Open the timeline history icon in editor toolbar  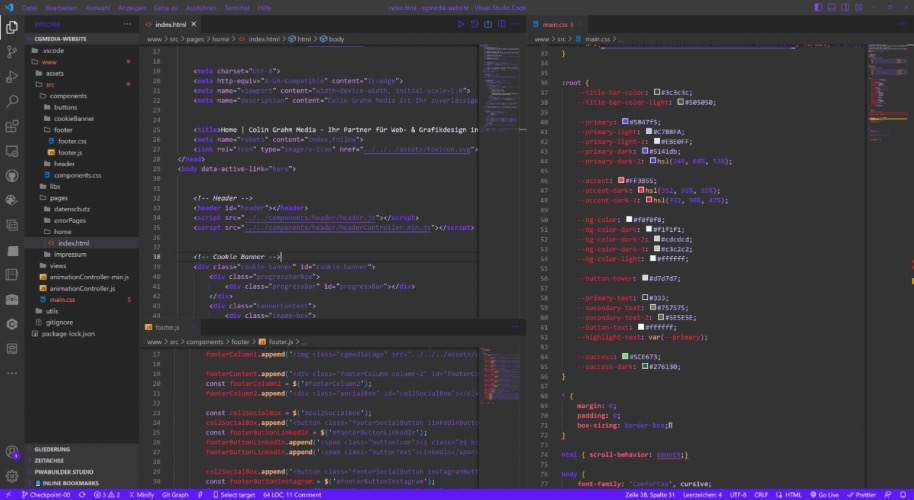coord(474,24)
